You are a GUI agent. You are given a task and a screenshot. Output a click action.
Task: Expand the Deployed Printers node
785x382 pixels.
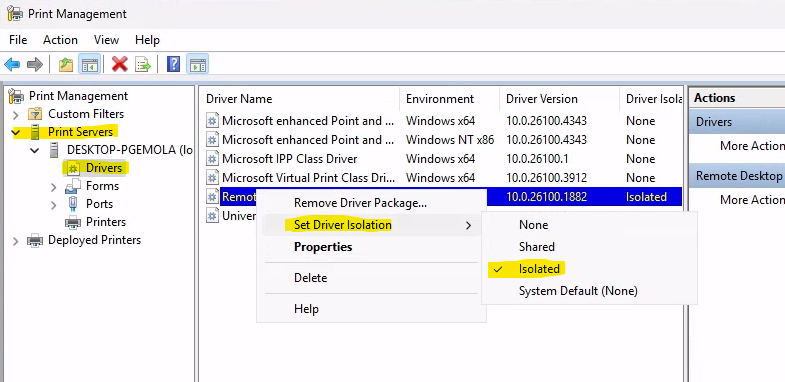[x=16, y=241]
